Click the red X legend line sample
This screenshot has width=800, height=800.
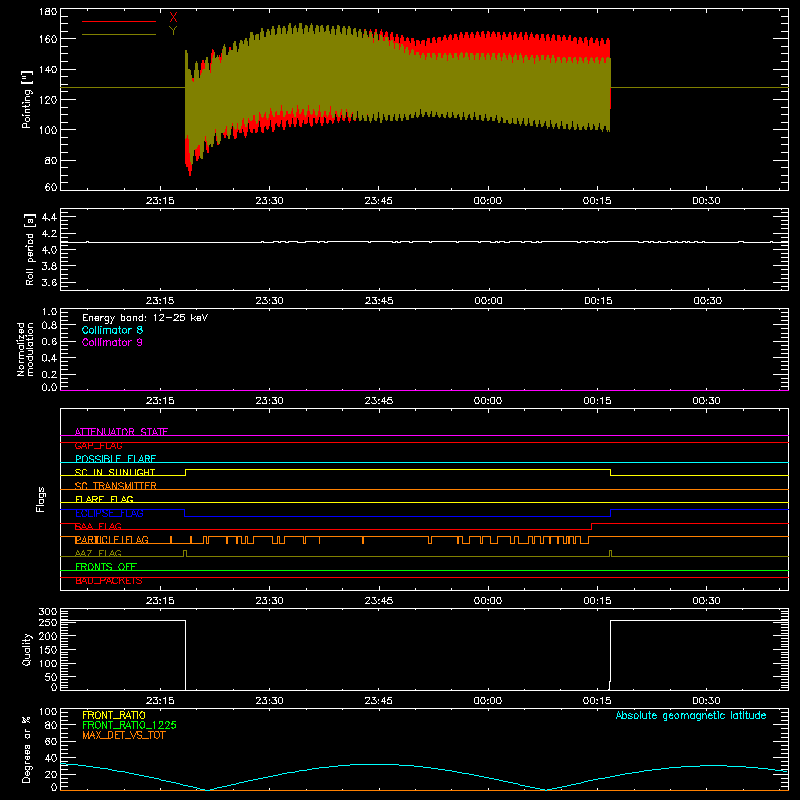pyautogui.click(x=119, y=21)
